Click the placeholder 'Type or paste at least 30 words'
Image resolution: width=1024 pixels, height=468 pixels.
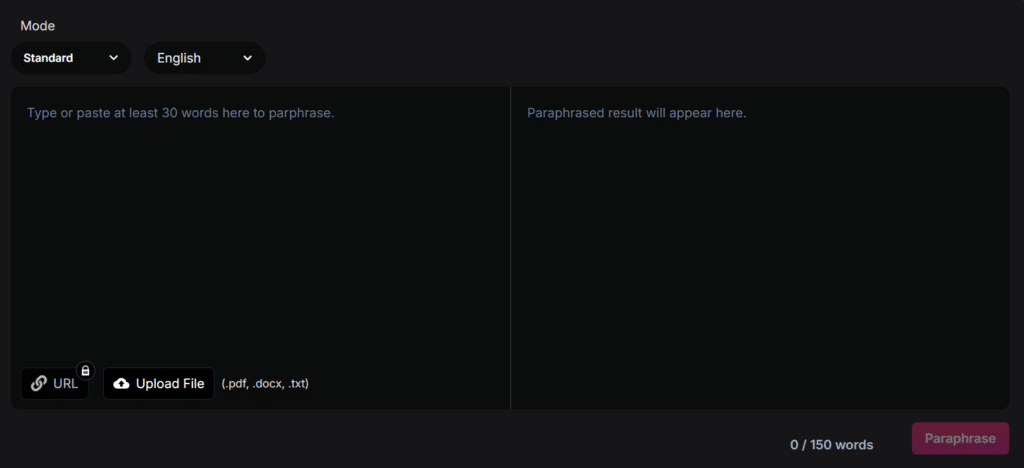[x=180, y=113]
